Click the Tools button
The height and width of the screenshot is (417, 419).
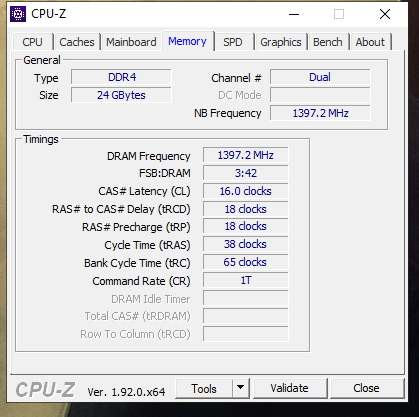click(x=204, y=388)
